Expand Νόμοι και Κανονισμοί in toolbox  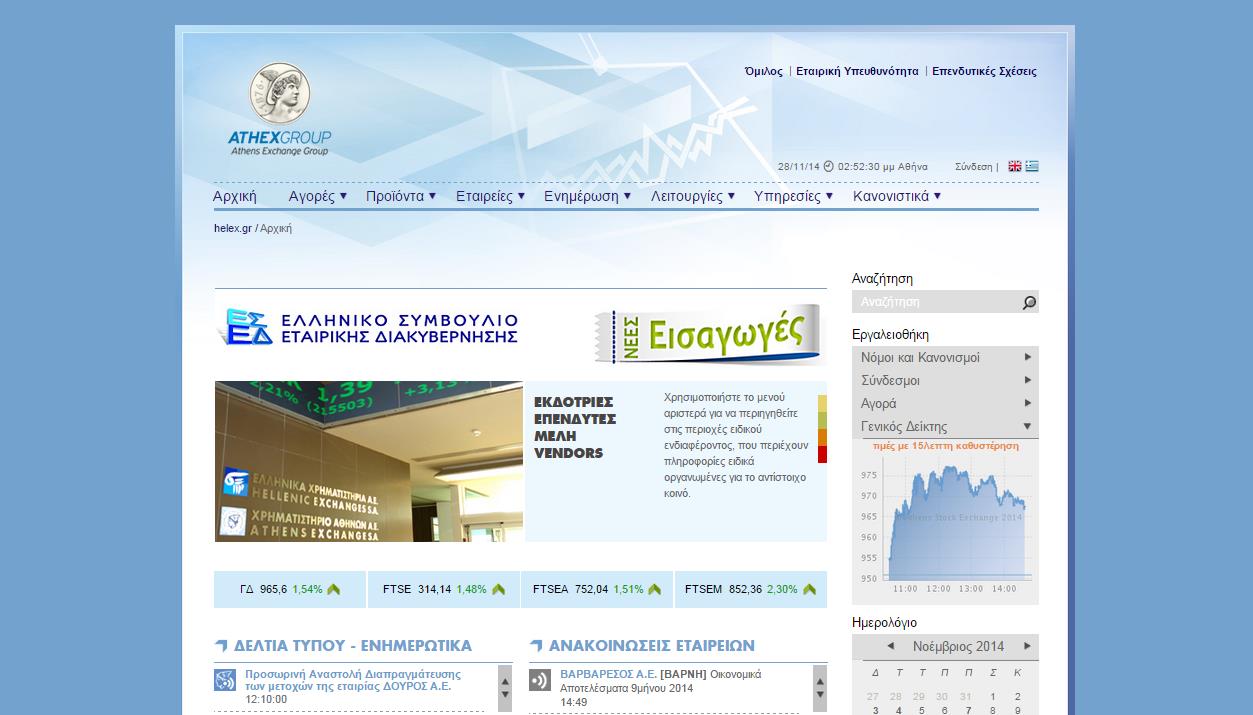[945, 358]
